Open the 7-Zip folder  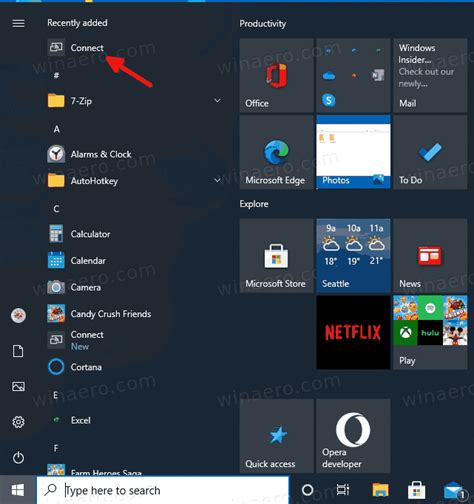[70, 101]
